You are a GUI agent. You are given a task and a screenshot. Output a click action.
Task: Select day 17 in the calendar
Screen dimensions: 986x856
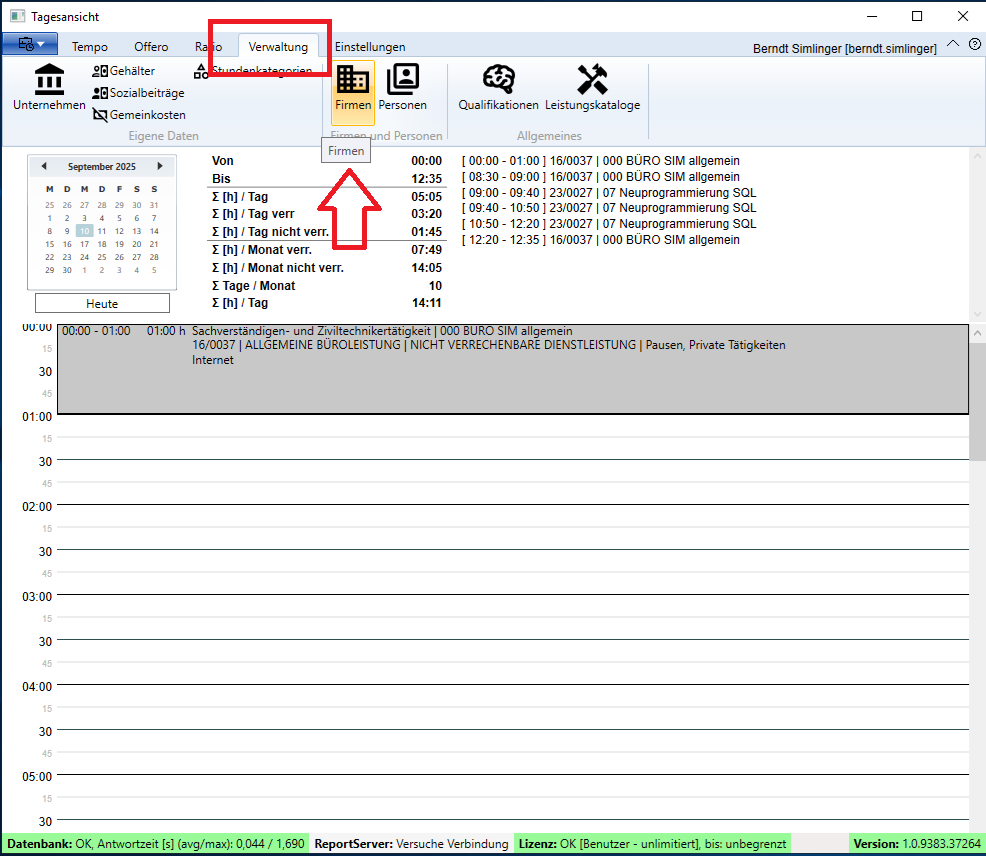pyautogui.click(x=85, y=244)
